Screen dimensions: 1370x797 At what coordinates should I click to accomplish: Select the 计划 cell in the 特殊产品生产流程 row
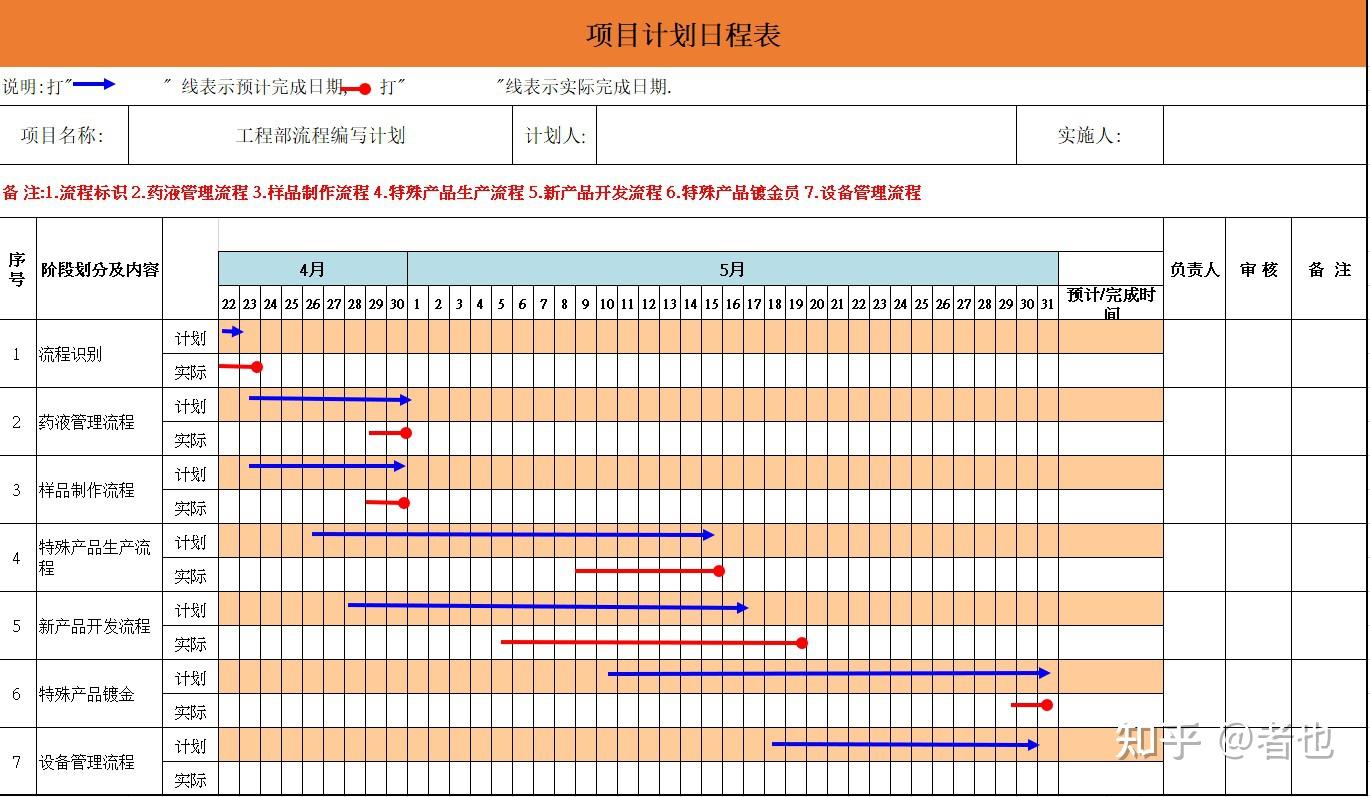191,541
